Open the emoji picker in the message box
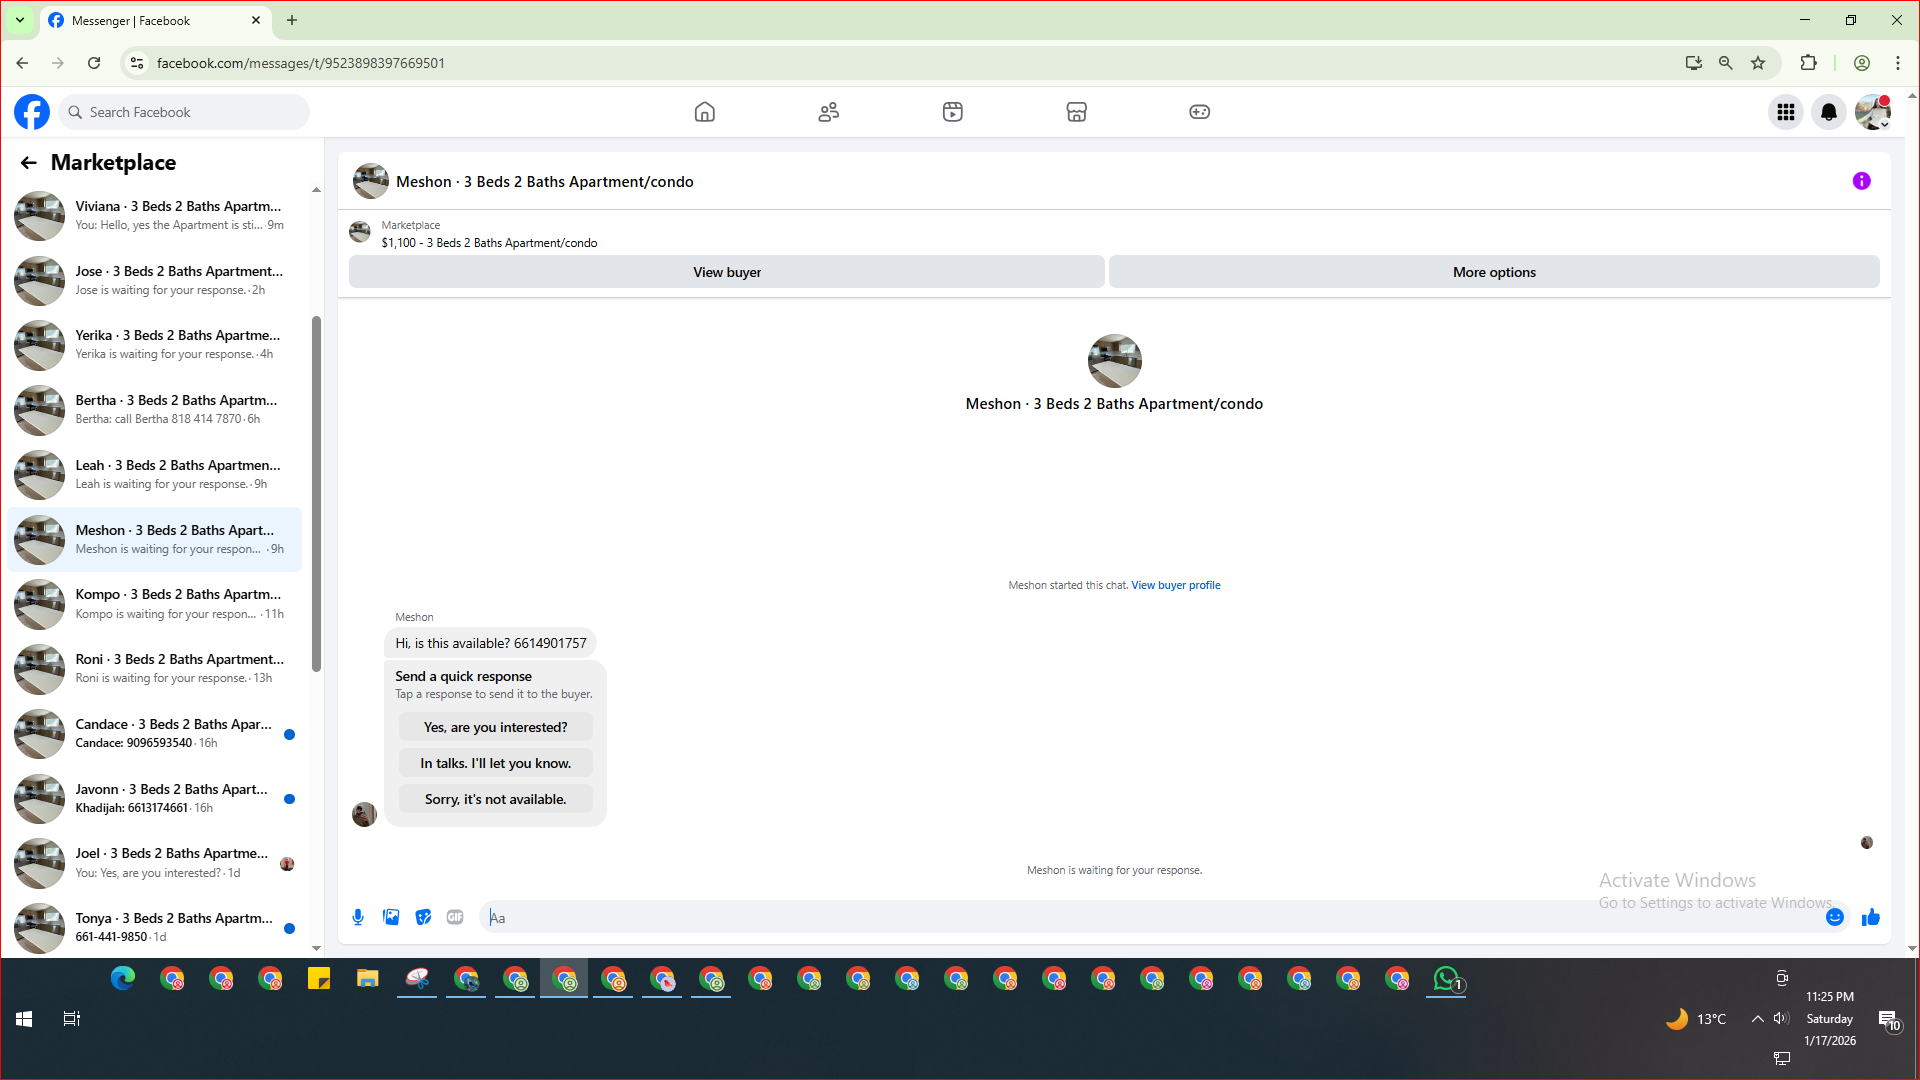This screenshot has height=1080, width=1920. pos(1835,917)
